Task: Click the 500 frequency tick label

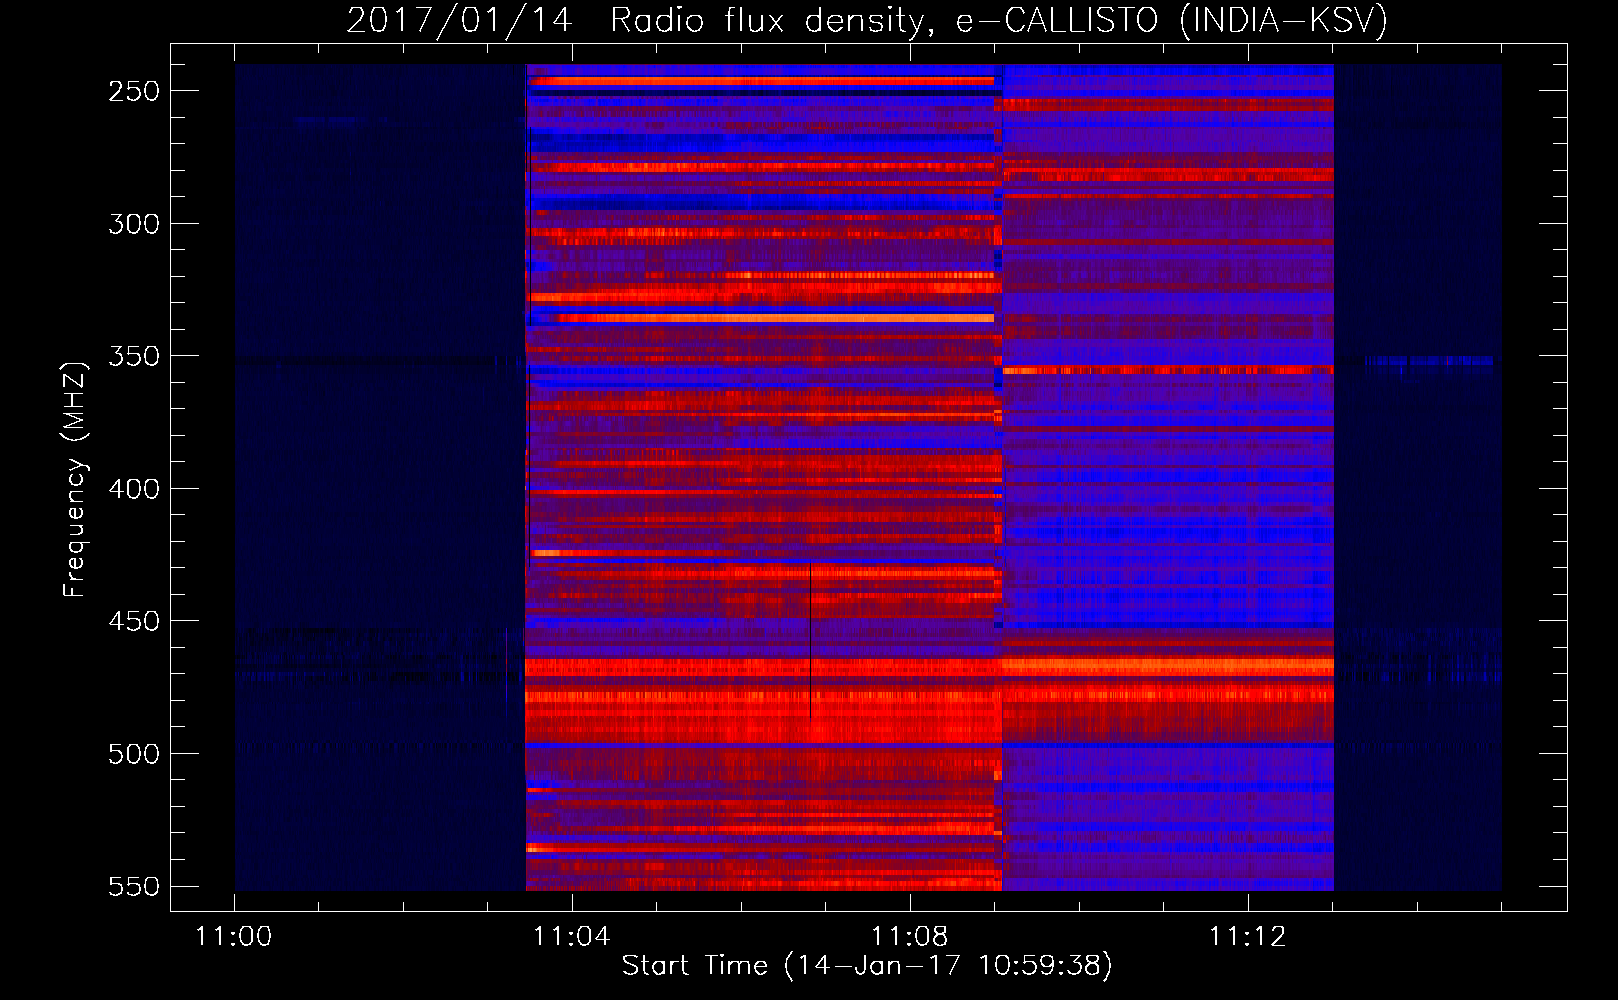Action: [134, 754]
